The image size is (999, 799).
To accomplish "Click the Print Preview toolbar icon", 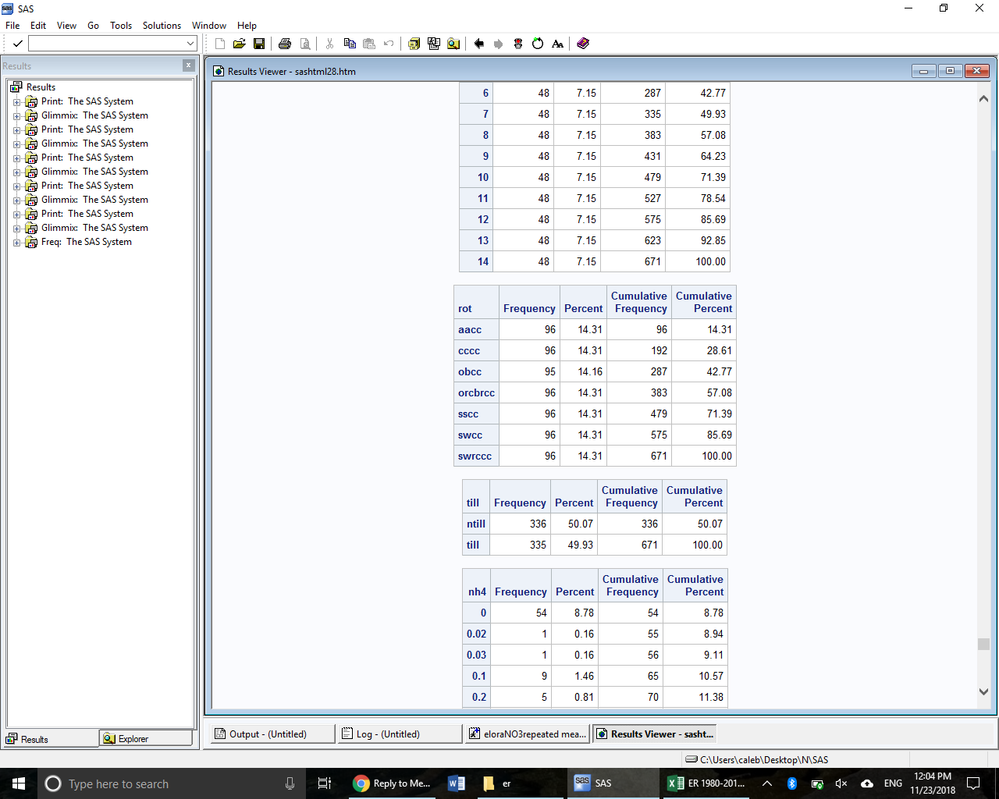I will (305, 43).
